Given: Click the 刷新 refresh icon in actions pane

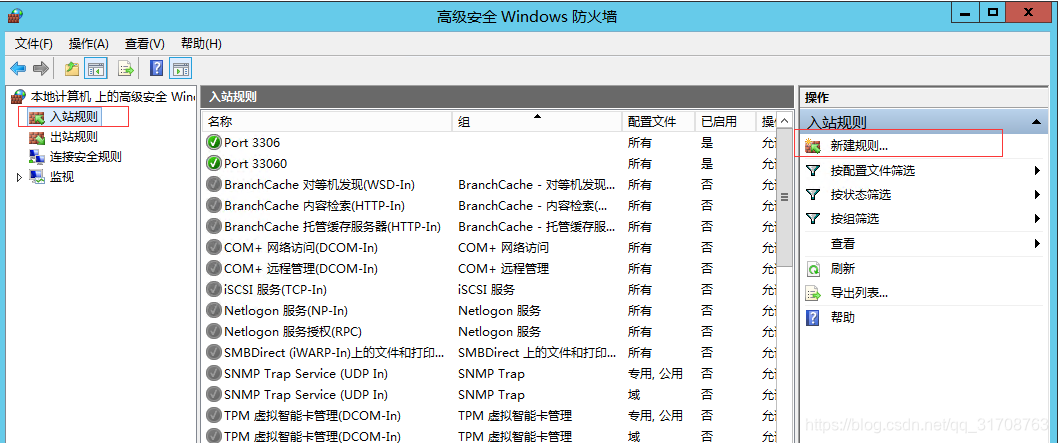Looking at the screenshot, I should coord(813,269).
